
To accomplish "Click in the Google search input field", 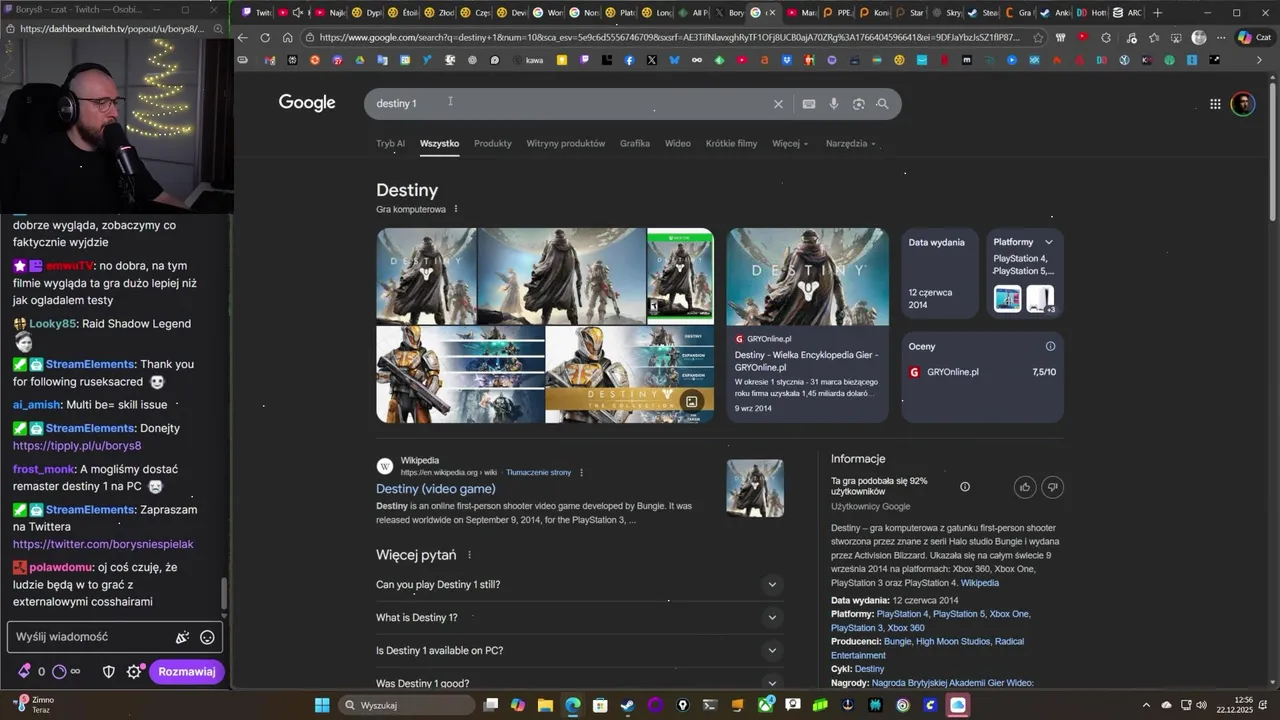I will (x=570, y=104).
